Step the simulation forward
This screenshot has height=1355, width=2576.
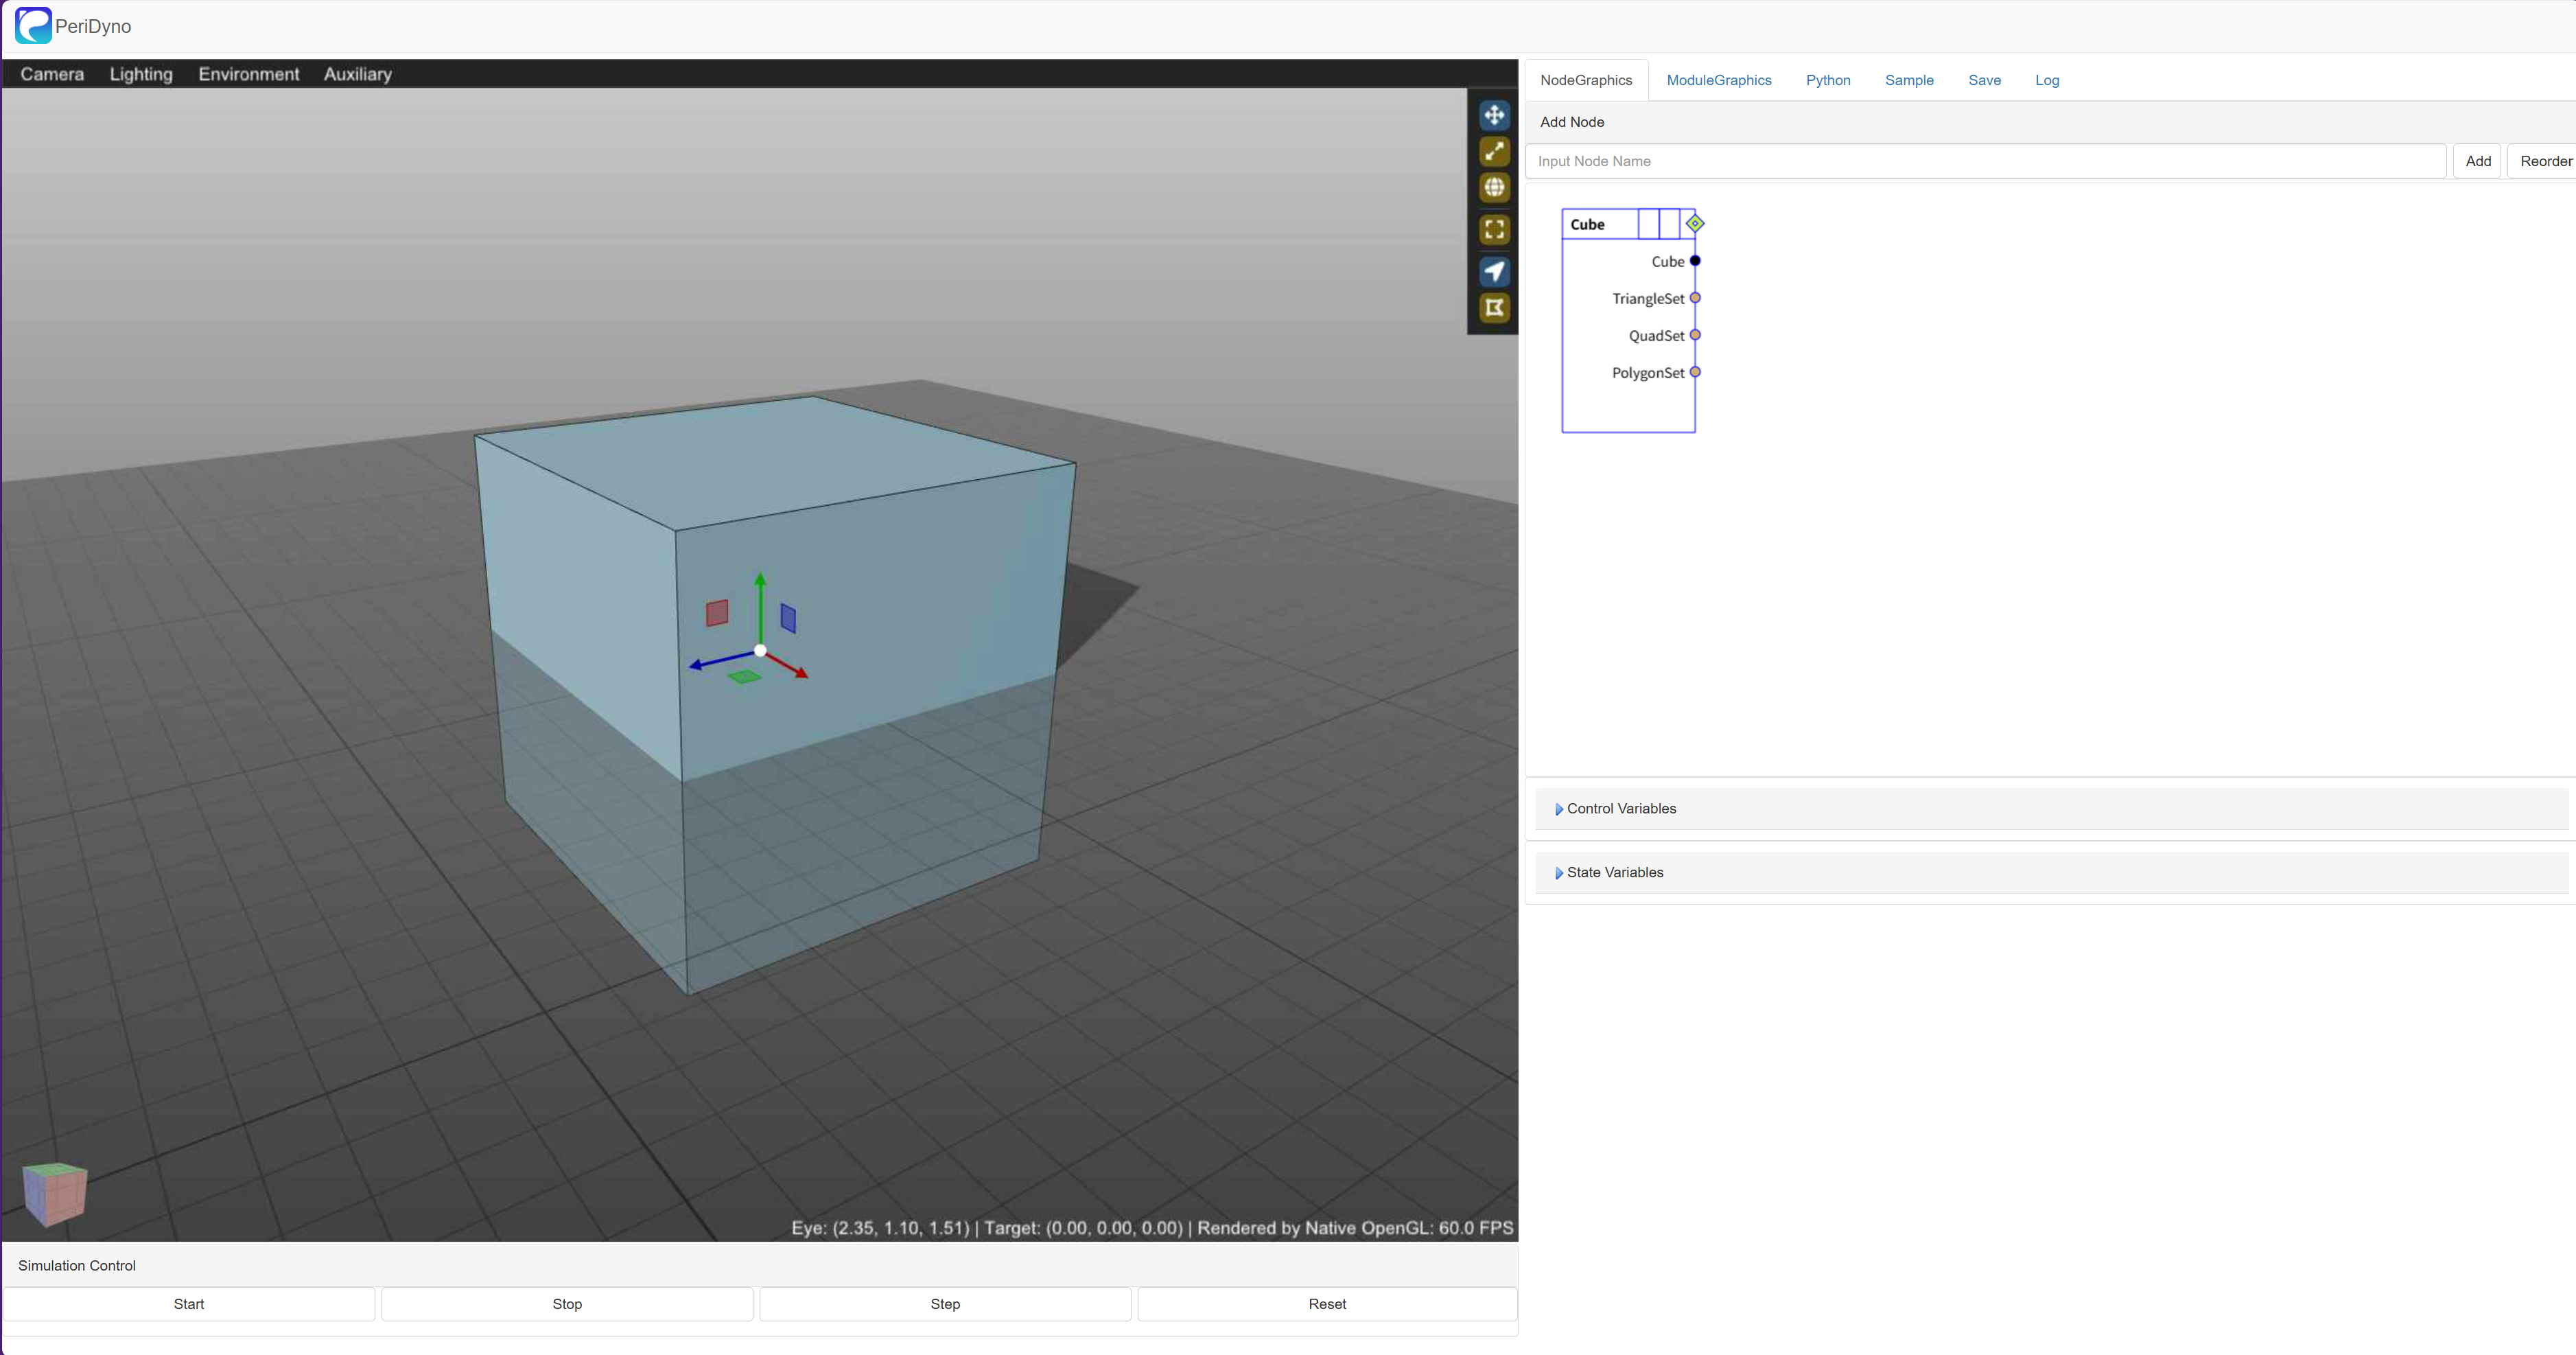click(x=945, y=1304)
